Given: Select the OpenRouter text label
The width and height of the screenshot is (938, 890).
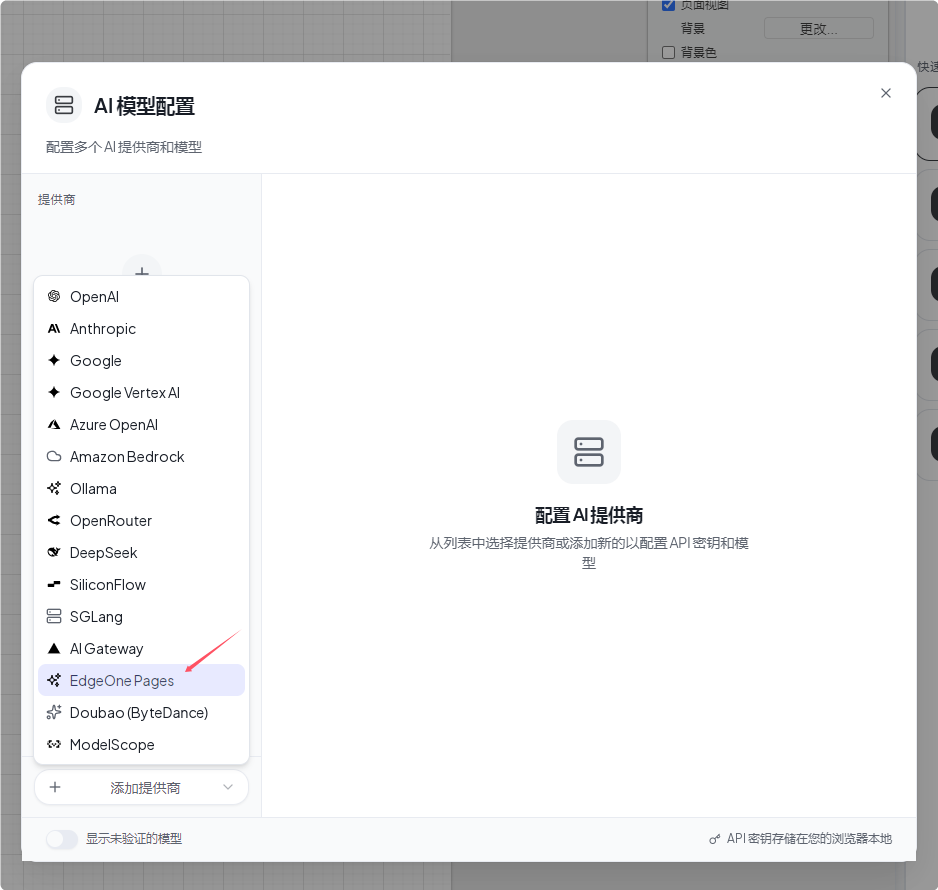Looking at the screenshot, I should pos(111,521).
